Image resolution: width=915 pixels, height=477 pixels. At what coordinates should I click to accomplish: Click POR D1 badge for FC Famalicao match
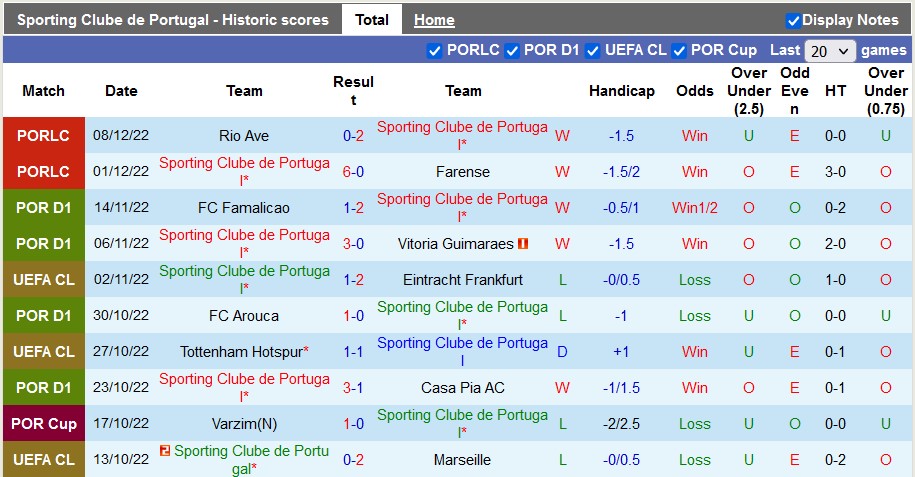click(x=44, y=207)
